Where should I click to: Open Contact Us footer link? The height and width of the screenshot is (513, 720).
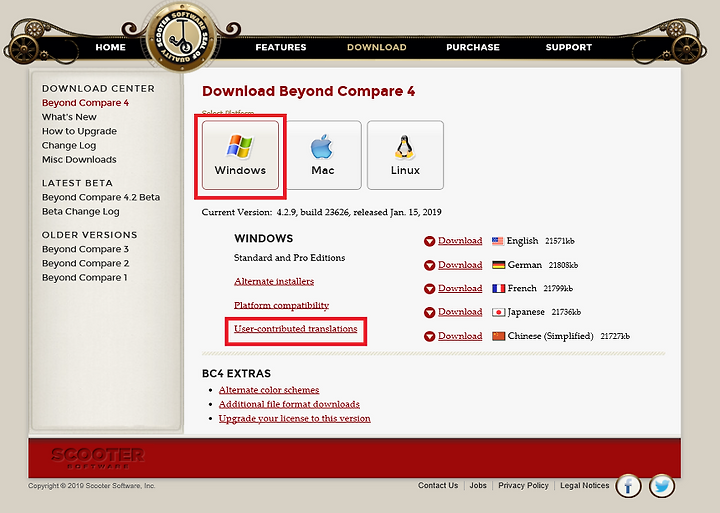(438, 485)
